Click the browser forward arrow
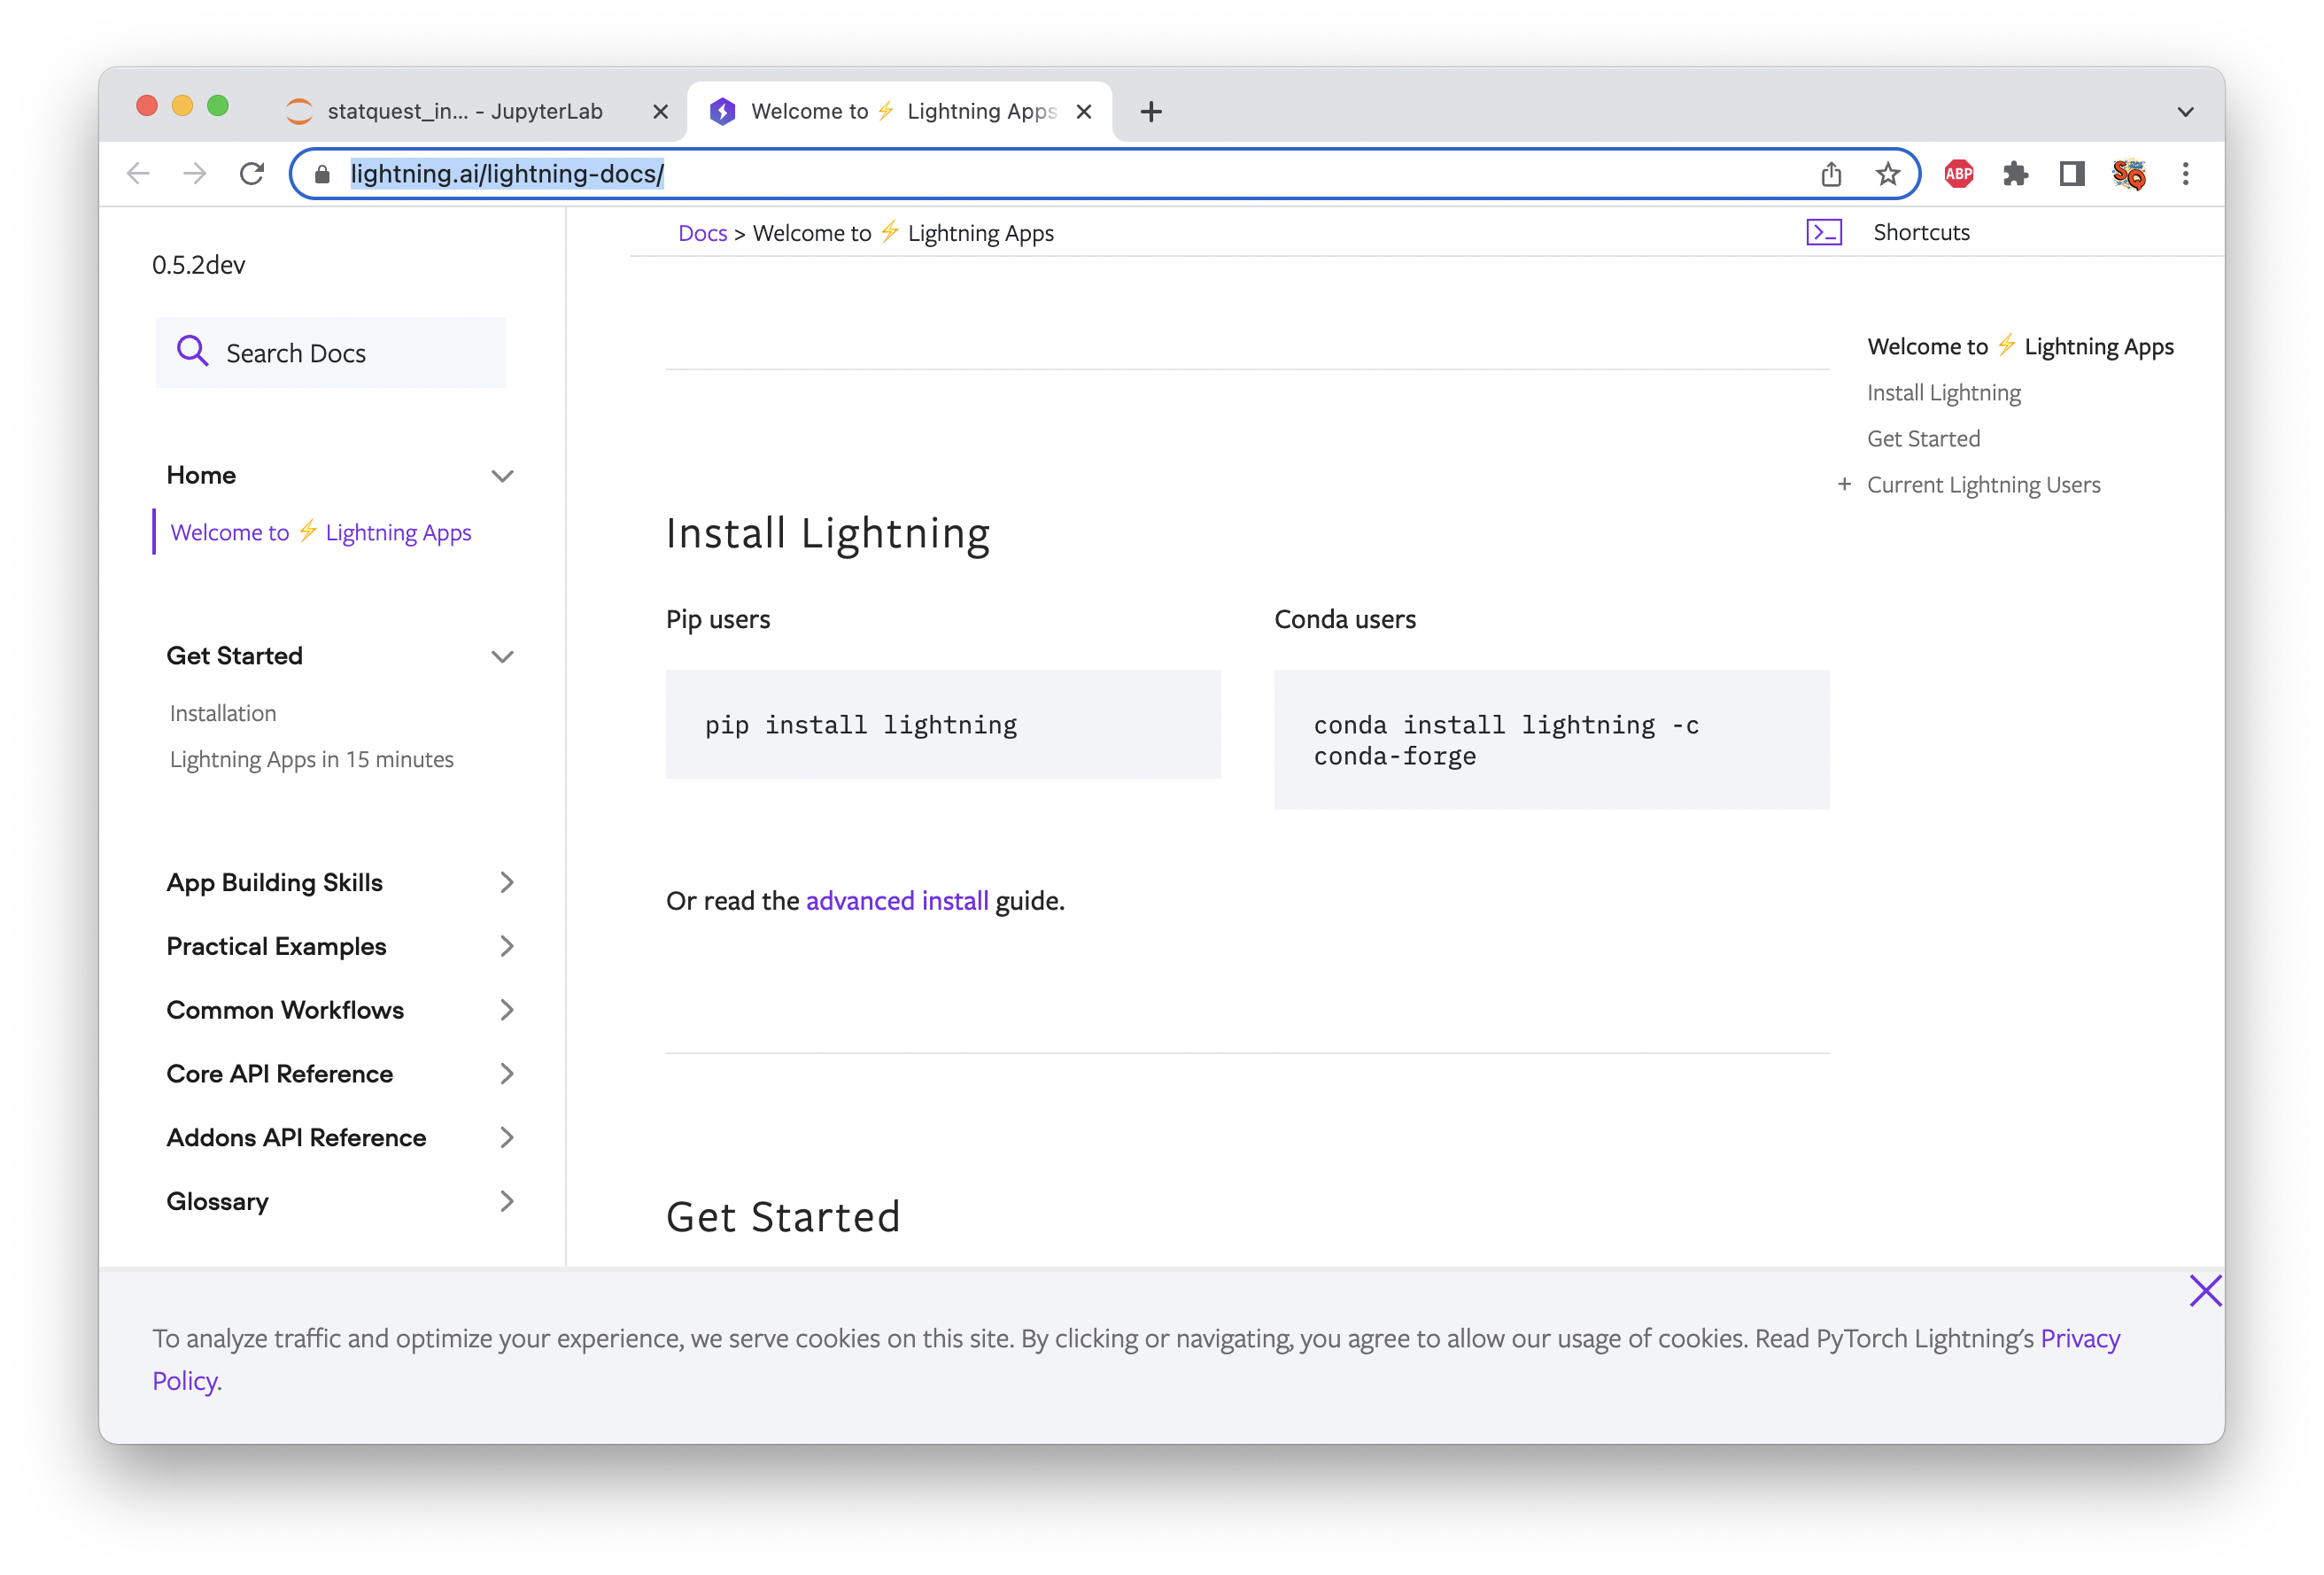Viewport: 2324px width, 1575px height. pos(195,174)
